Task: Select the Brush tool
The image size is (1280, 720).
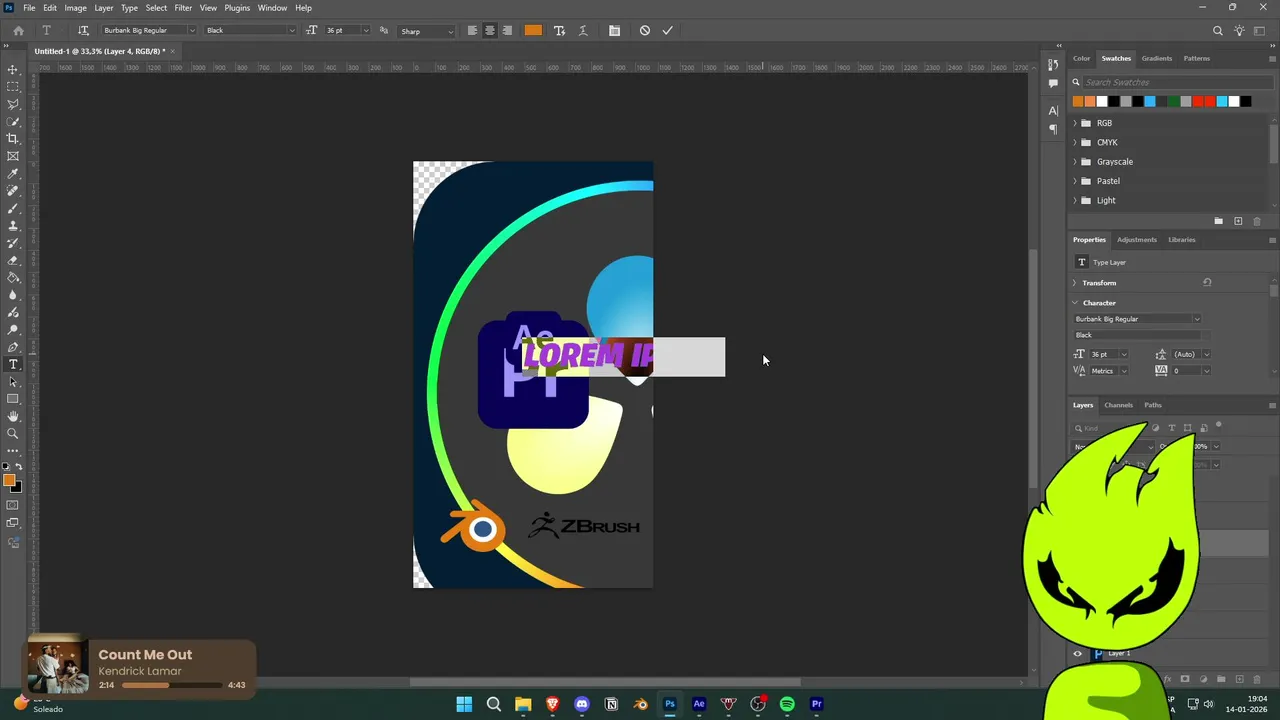Action: tap(13, 209)
